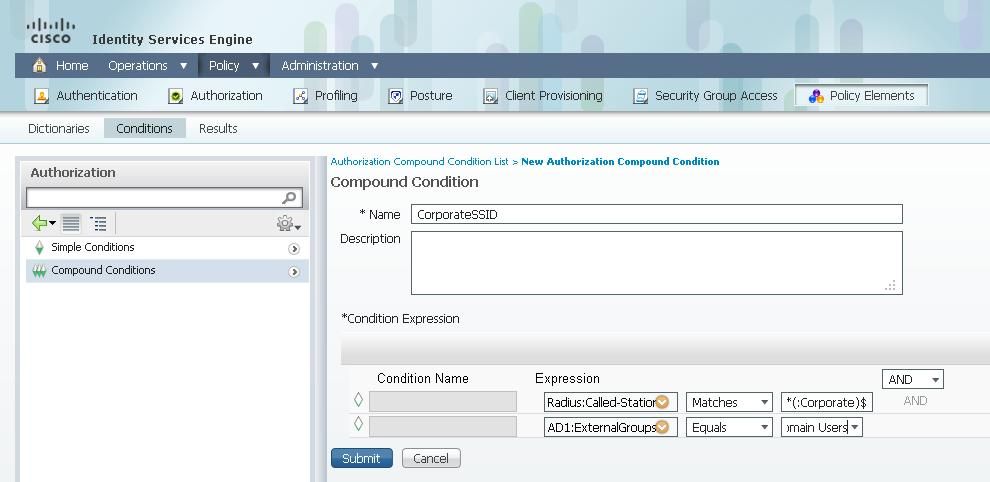The height and width of the screenshot is (482, 990).
Task: Open the Authentication tab
Action: tap(97, 95)
